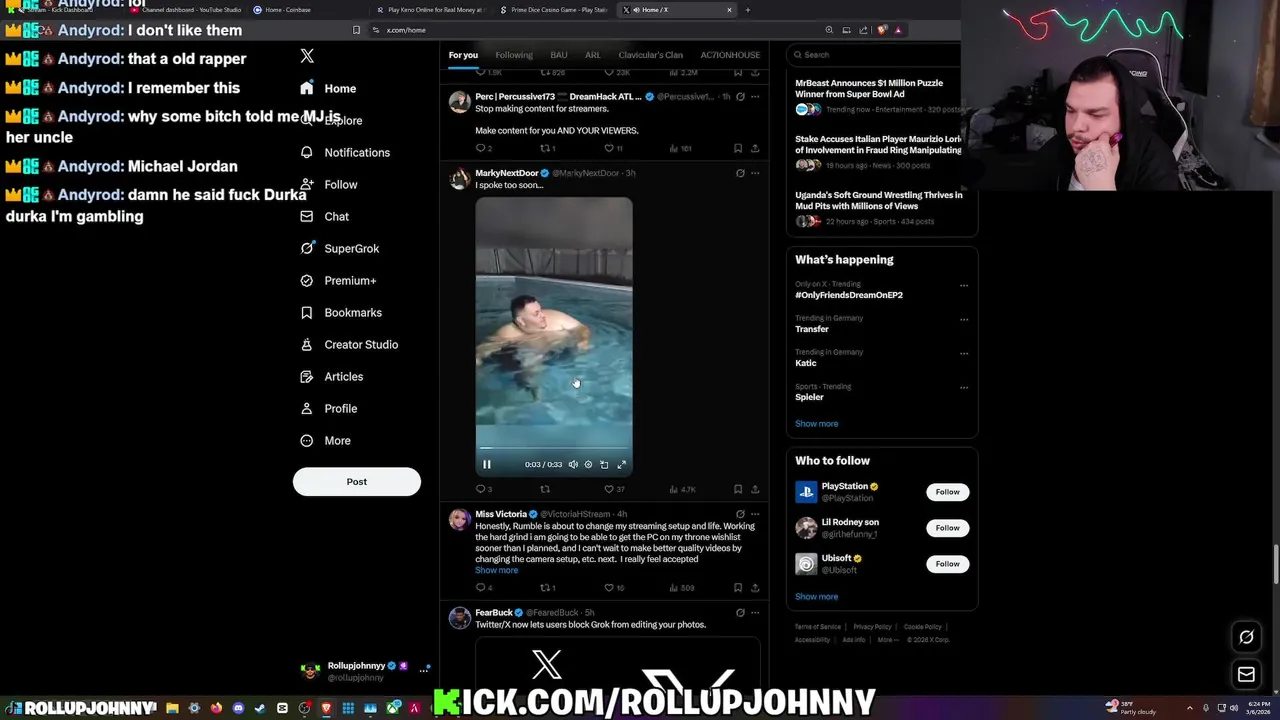Go to Home in the sidebar
Viewport: 1280px width, 720px height.
pos(328,88)
